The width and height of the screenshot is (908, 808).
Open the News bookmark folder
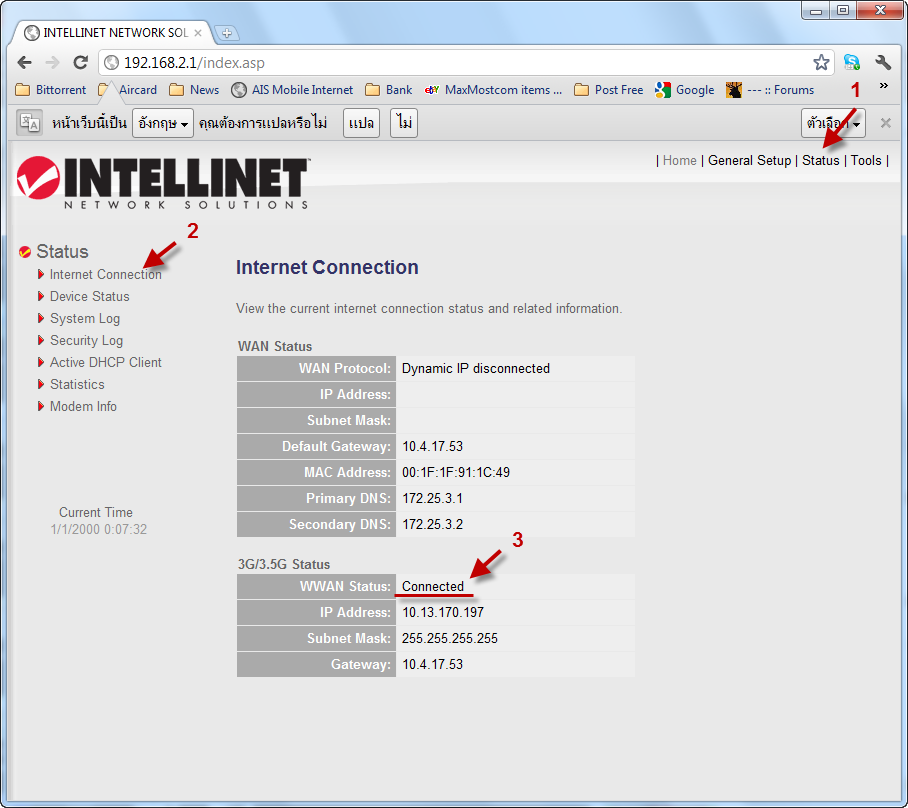click(x=194, y=90)
